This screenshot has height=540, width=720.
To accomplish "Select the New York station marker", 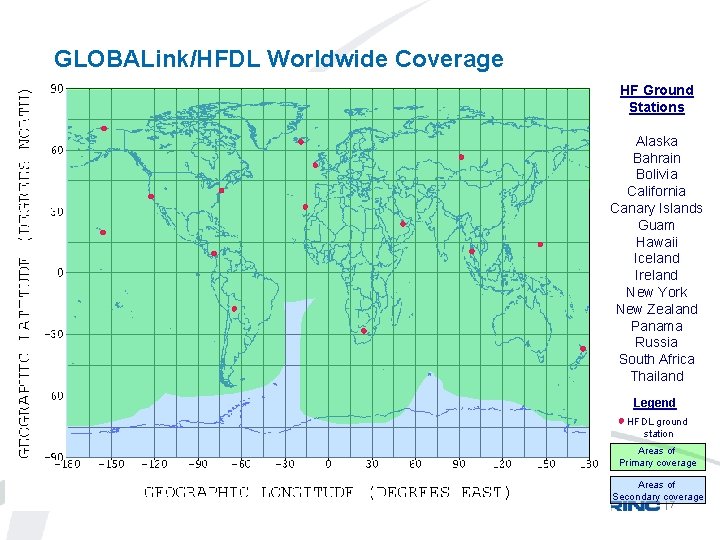I will click(x=221, y=191).
